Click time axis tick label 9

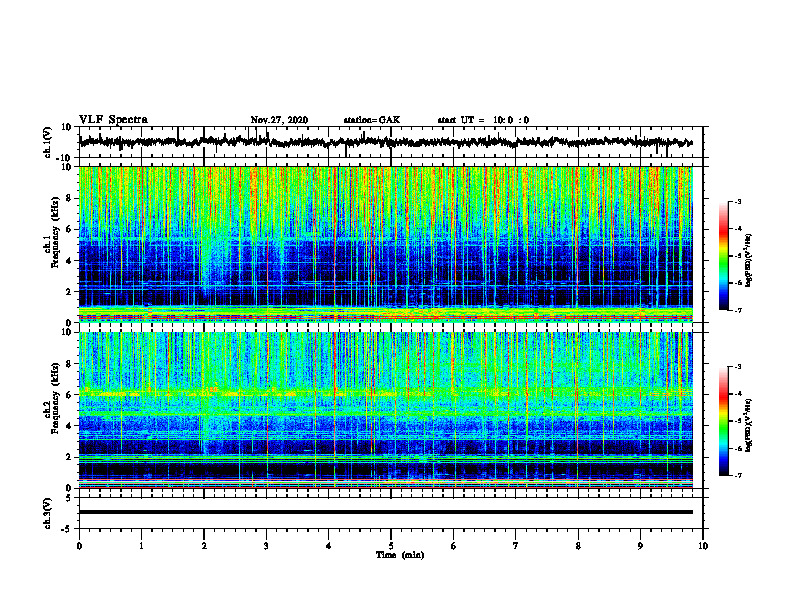click(640, 546)
